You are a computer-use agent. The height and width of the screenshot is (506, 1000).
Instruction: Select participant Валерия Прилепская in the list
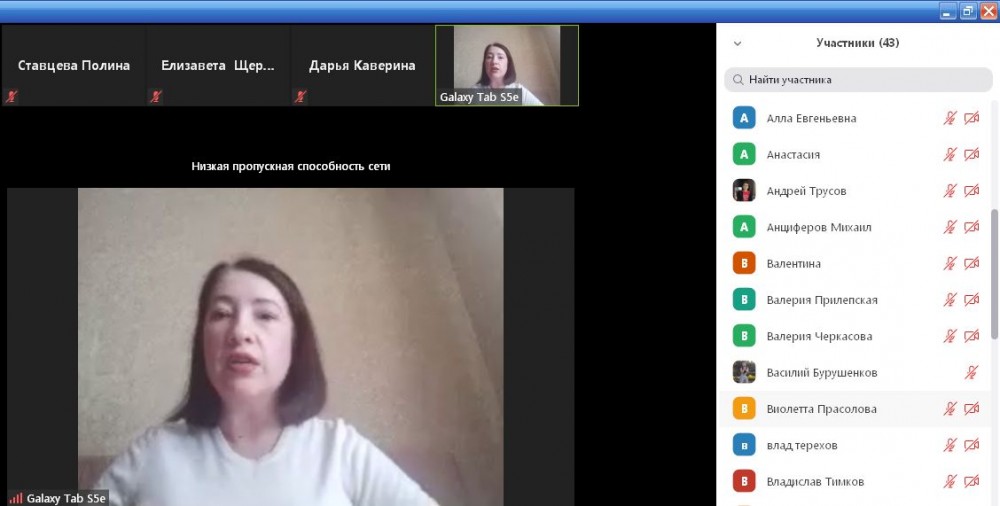821,300
